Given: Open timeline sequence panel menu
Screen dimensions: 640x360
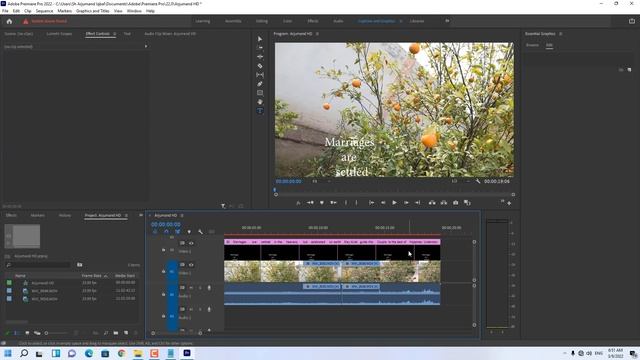Looking at the screenshot, I should pos(182,216).
